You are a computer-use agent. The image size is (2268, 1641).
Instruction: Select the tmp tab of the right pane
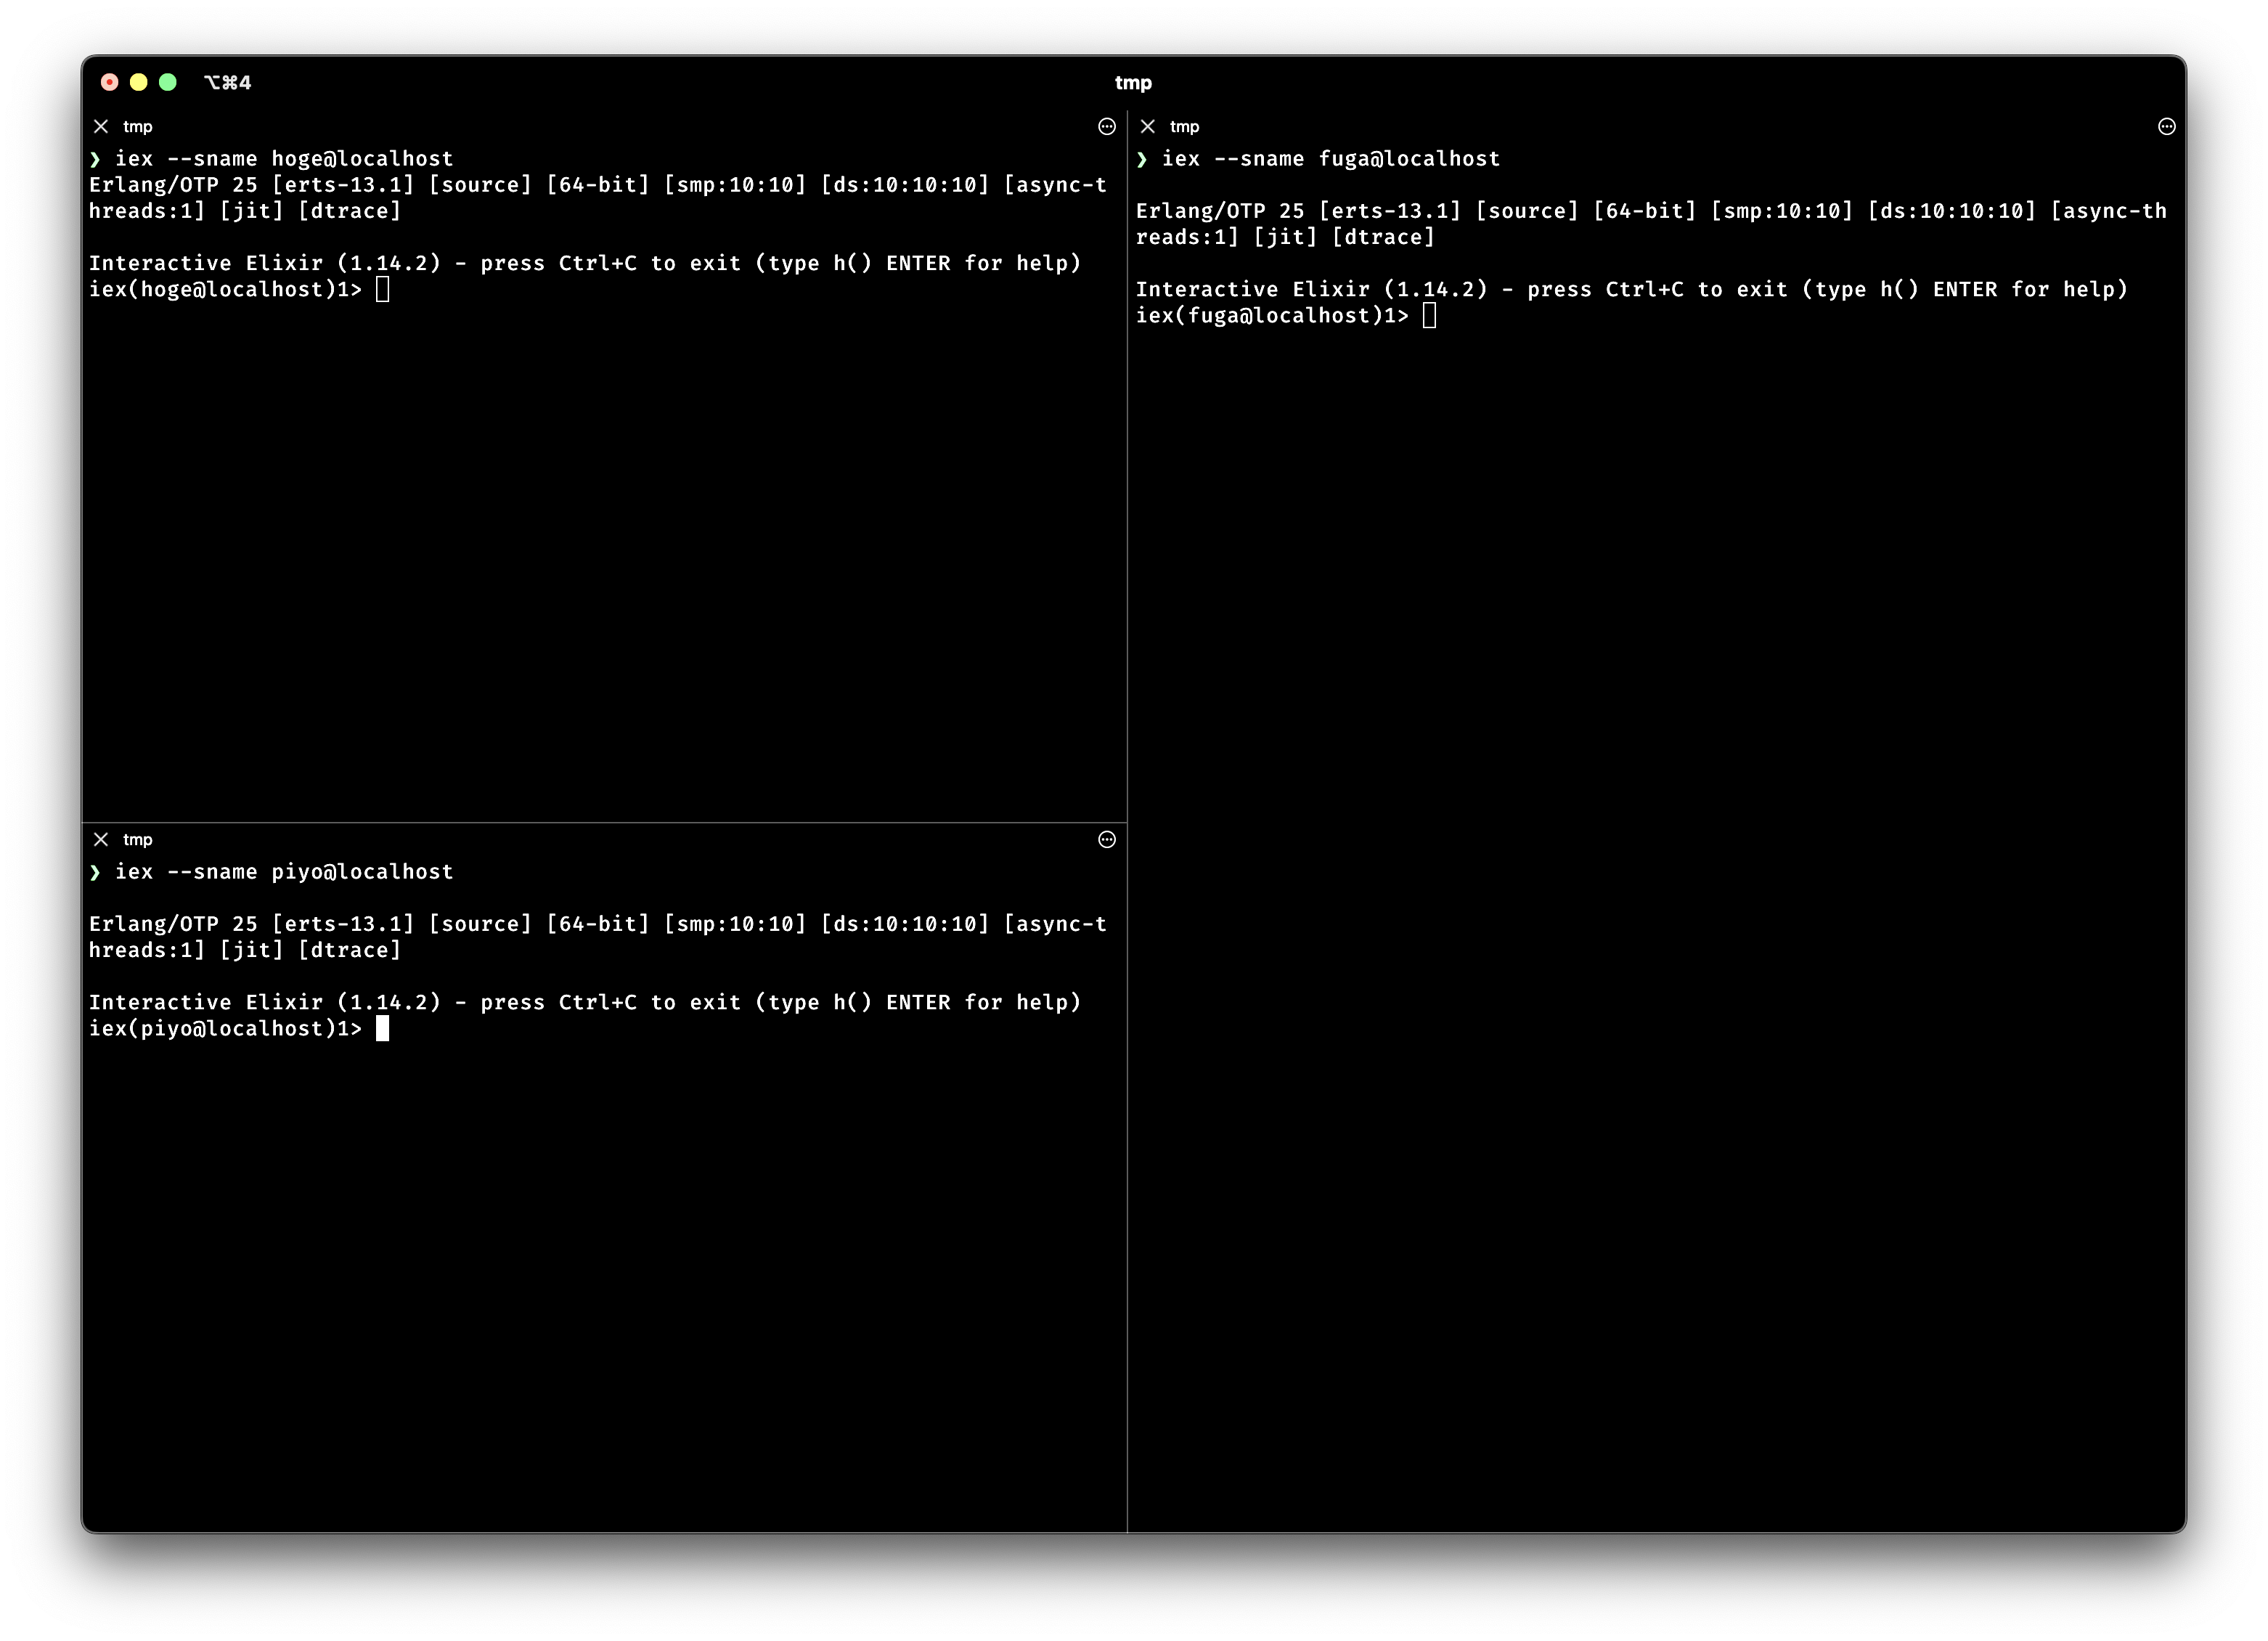click(x=1184, y=126)
